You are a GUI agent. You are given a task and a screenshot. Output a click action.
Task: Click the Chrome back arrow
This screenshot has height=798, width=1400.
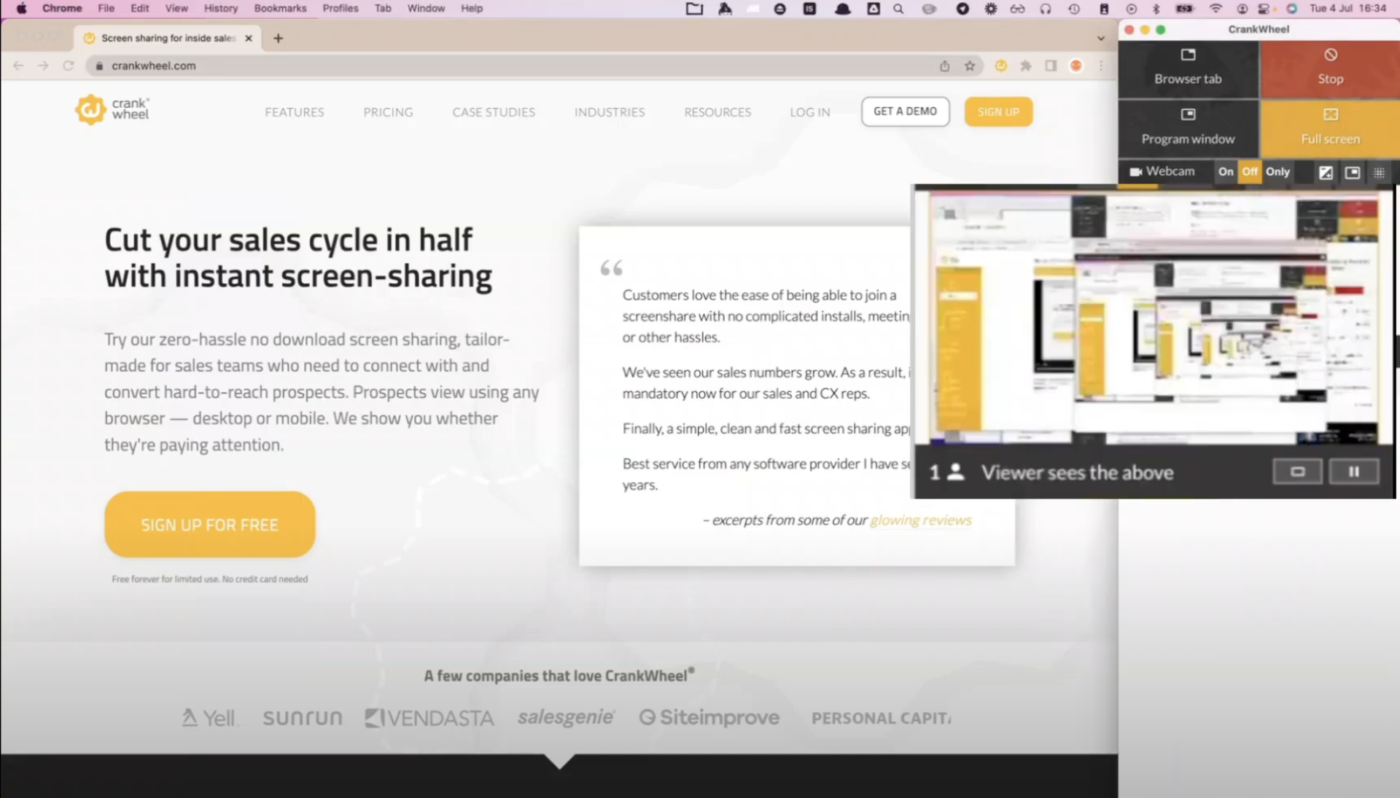pos(18,66)
